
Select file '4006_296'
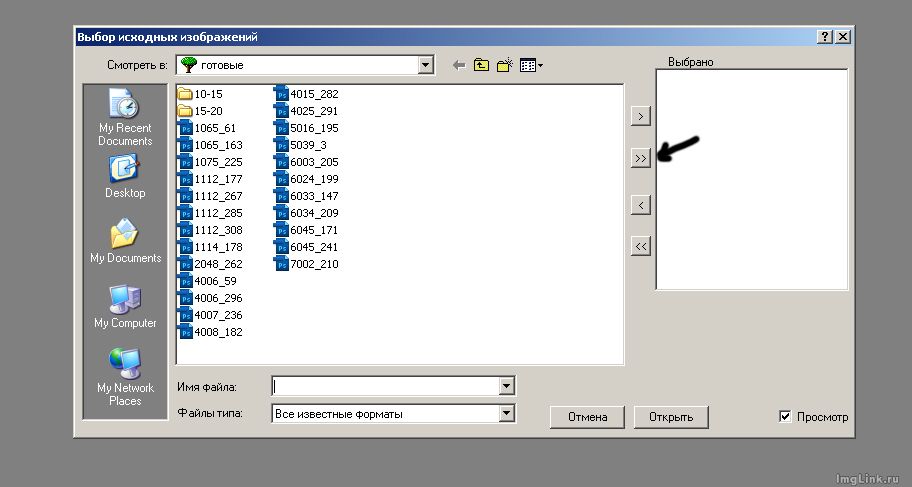tap(211, 298)
